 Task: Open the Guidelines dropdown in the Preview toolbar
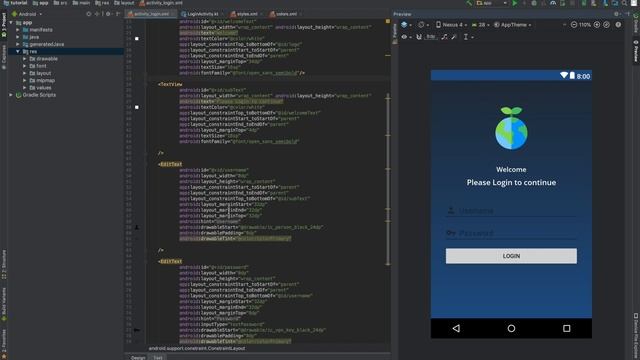click(x=468, y=37)
